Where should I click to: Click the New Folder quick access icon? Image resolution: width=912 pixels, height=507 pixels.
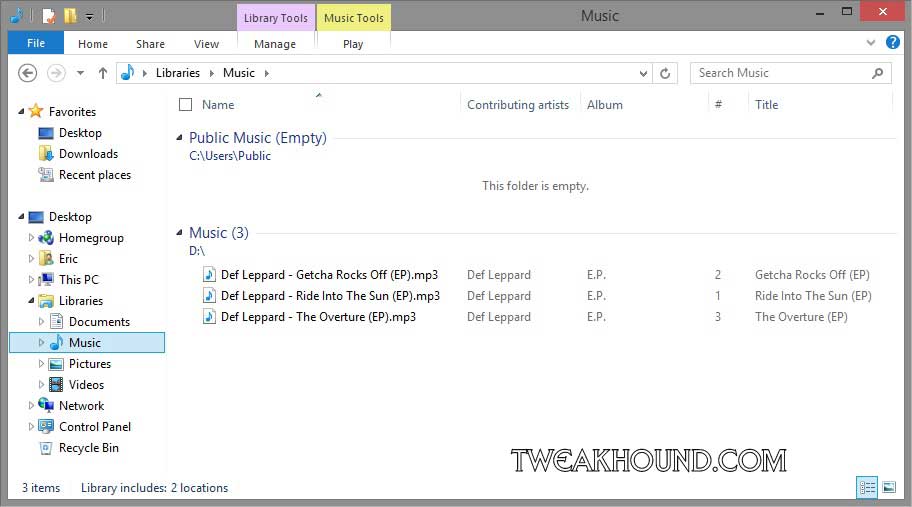(x=70, y=16)
